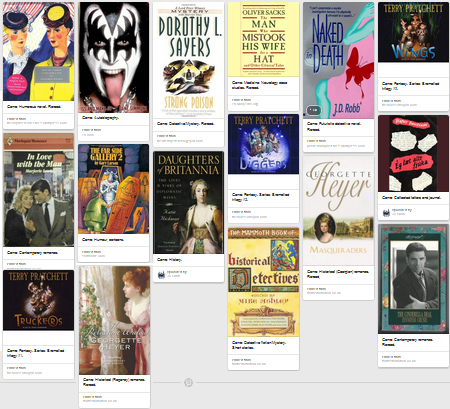
Task: Click collected letters and journal caption
Action: (x=411, y=198)
